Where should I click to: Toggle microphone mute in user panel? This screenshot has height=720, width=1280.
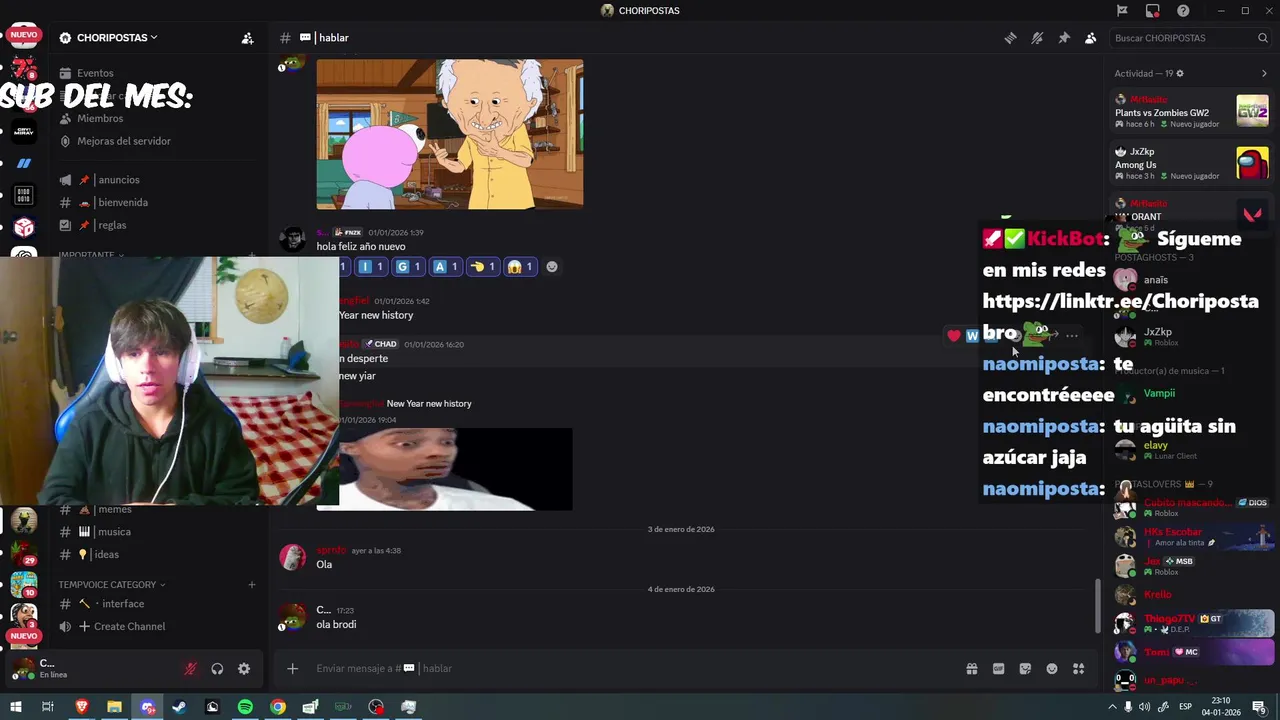[190, 669]
